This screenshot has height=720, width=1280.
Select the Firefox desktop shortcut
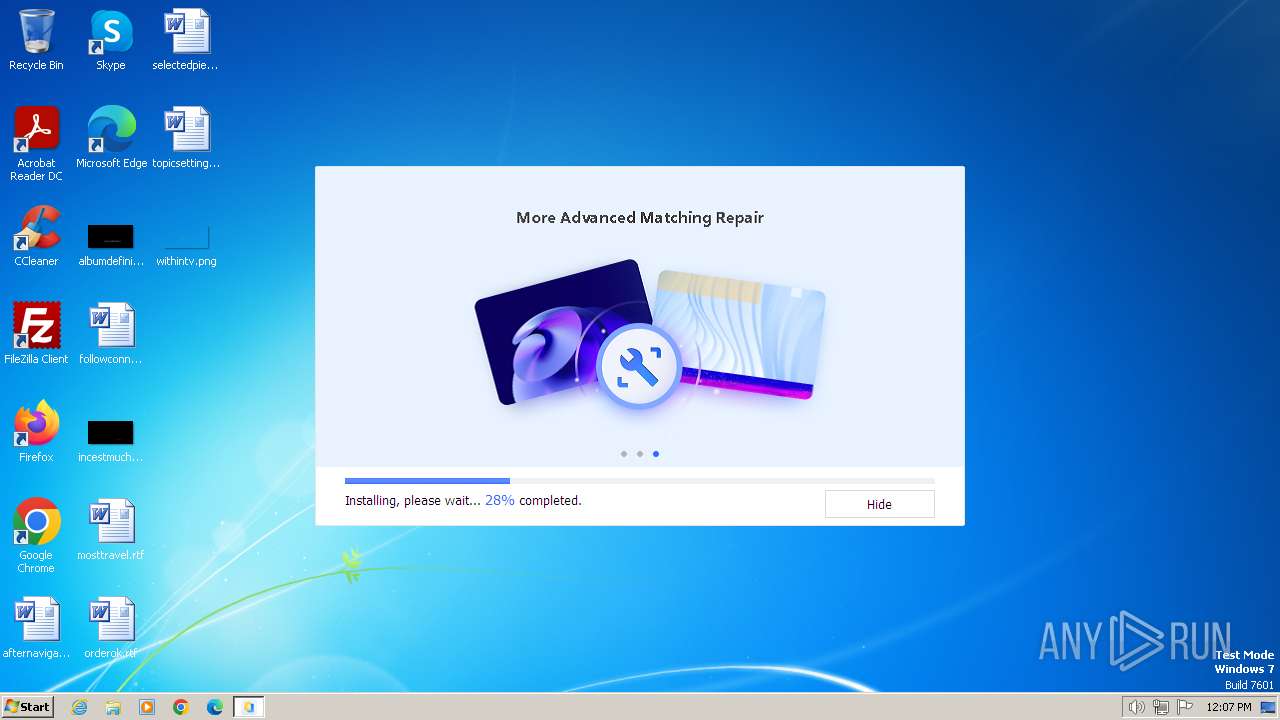[36, 432]
